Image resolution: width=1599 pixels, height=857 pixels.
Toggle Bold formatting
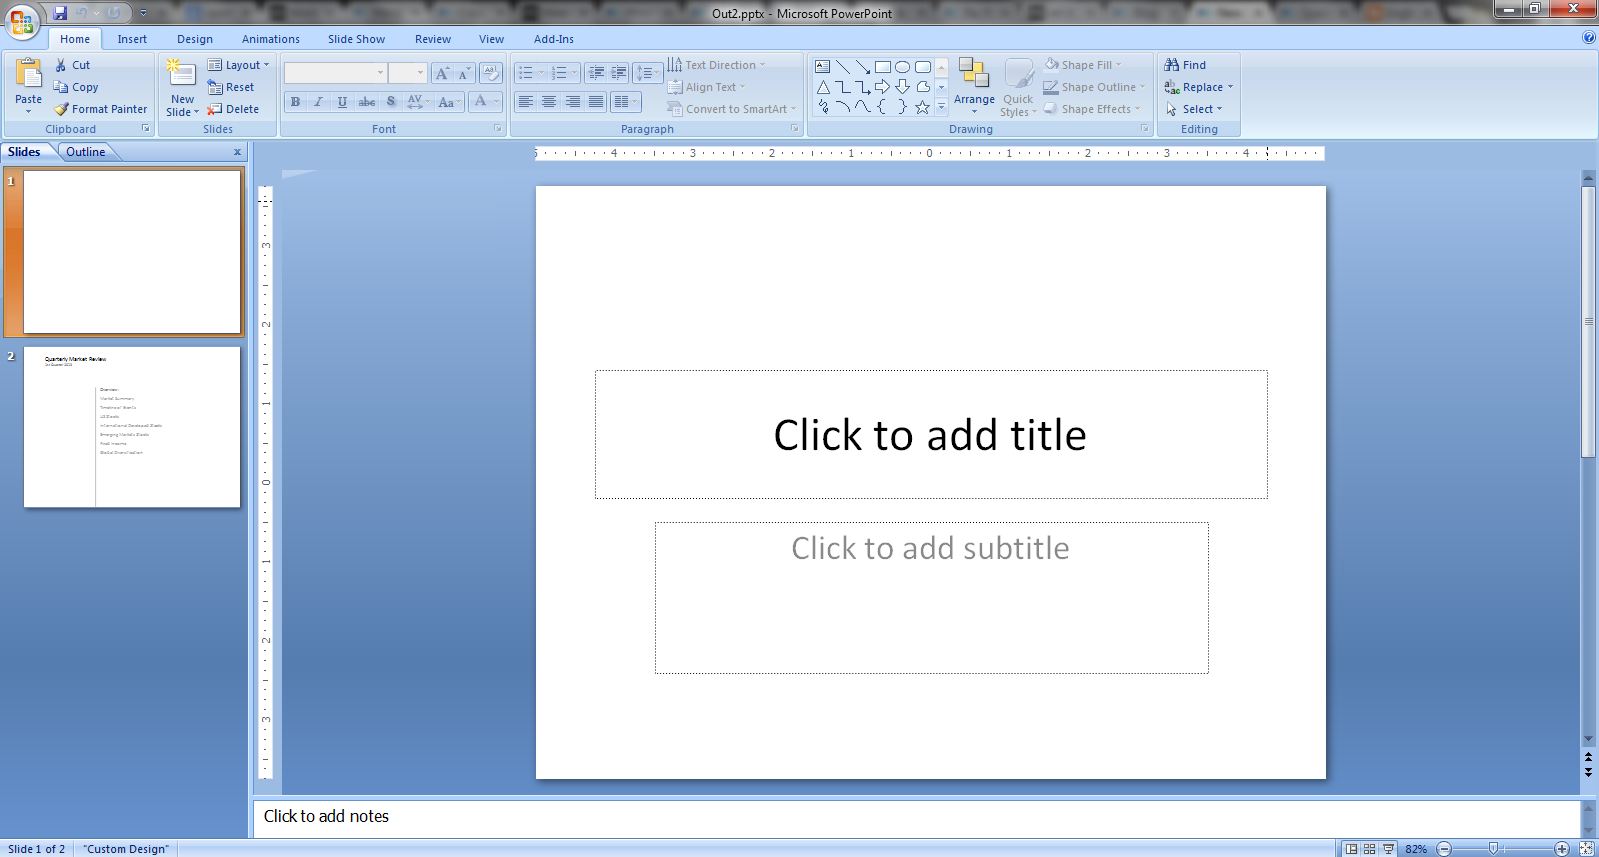point(295,102)
